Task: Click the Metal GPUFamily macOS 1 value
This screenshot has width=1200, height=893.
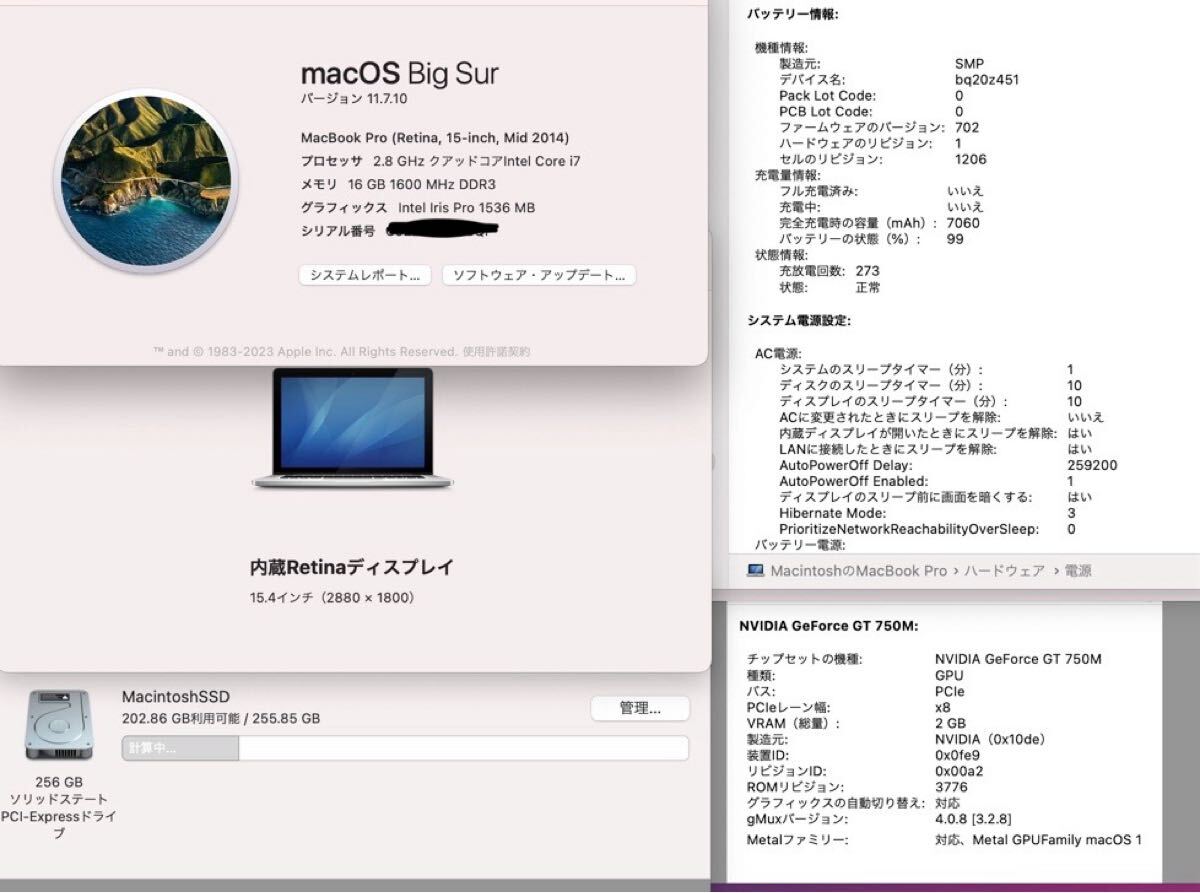Action: coord(1038,840)
